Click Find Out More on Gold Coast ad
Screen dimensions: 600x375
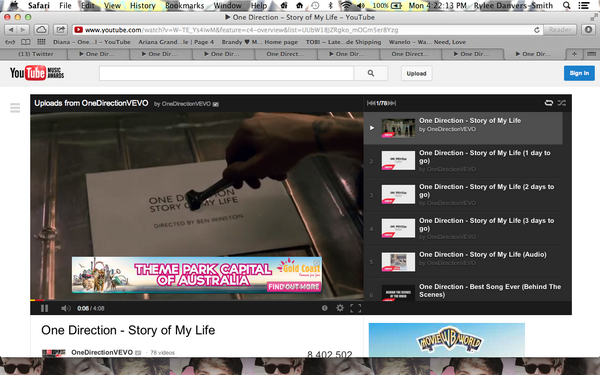(293, 287)
